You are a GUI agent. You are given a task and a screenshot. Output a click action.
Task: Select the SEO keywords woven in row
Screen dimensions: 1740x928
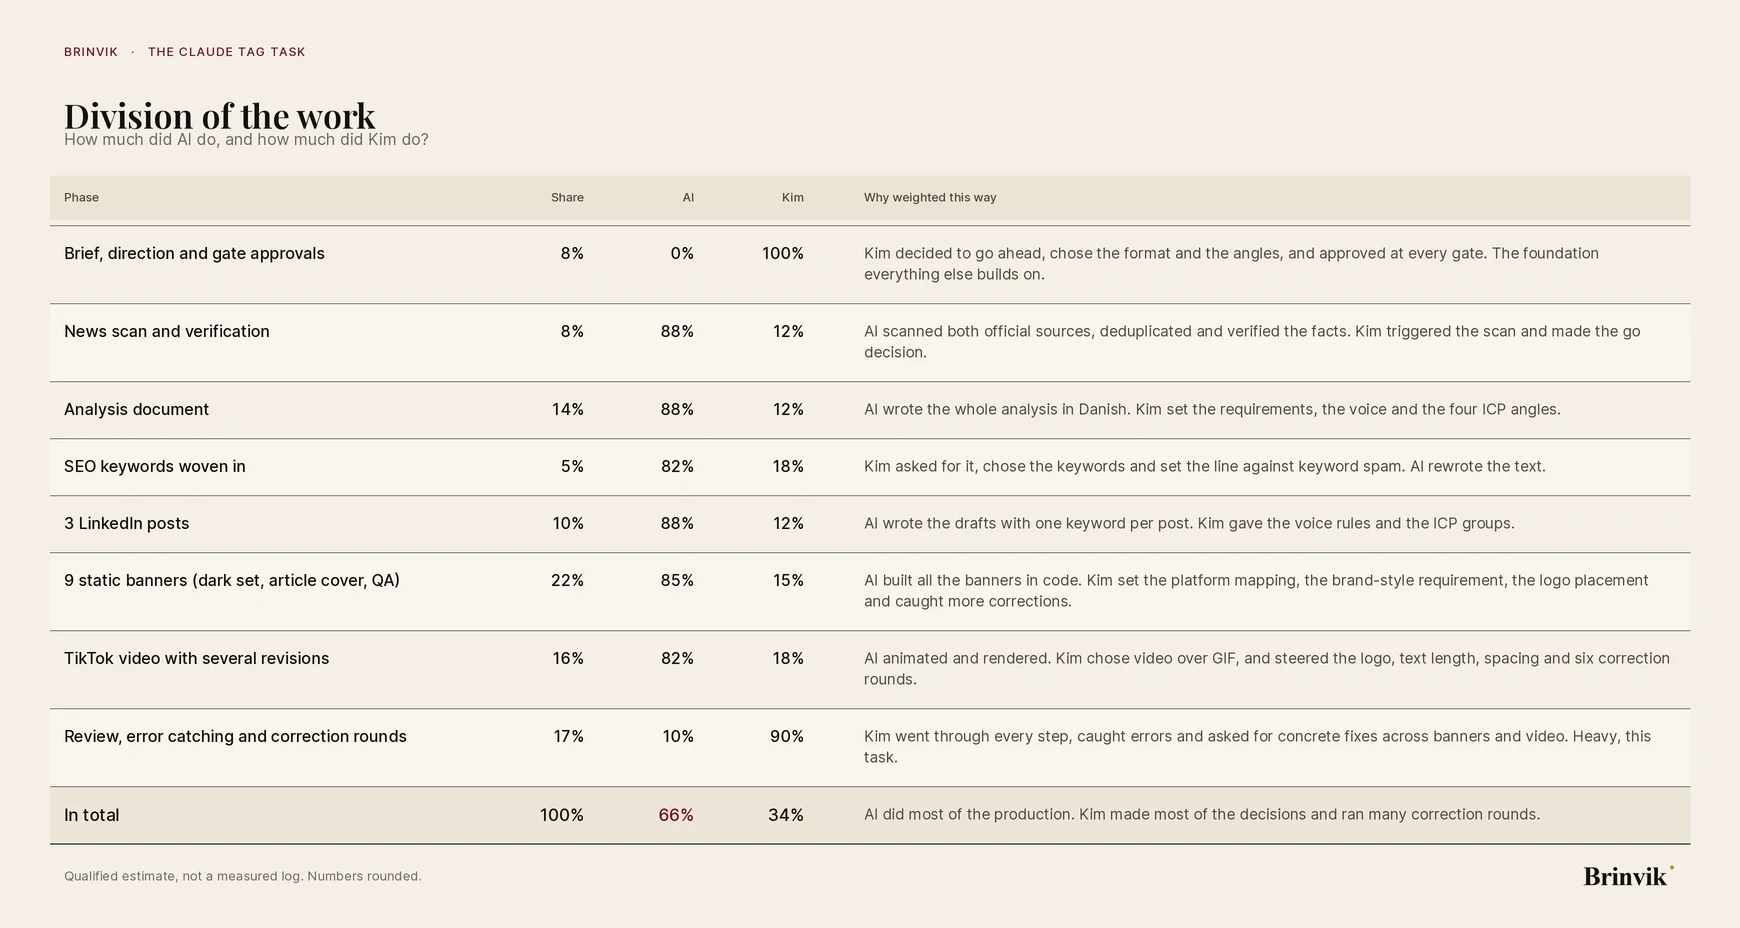point(870,467)
